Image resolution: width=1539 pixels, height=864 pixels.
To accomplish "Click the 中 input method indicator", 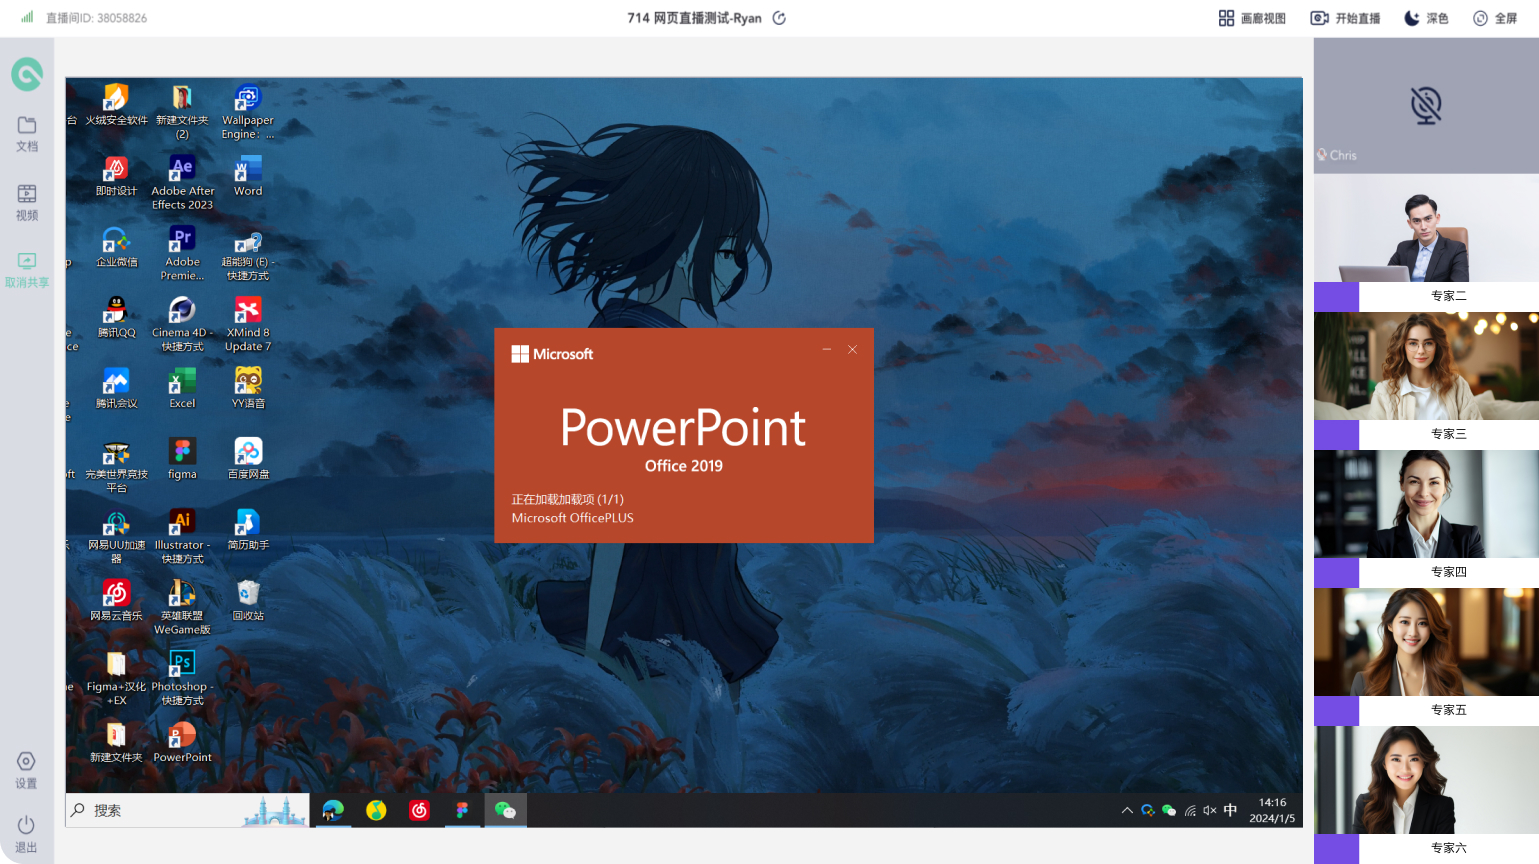I will (1230, 810).
